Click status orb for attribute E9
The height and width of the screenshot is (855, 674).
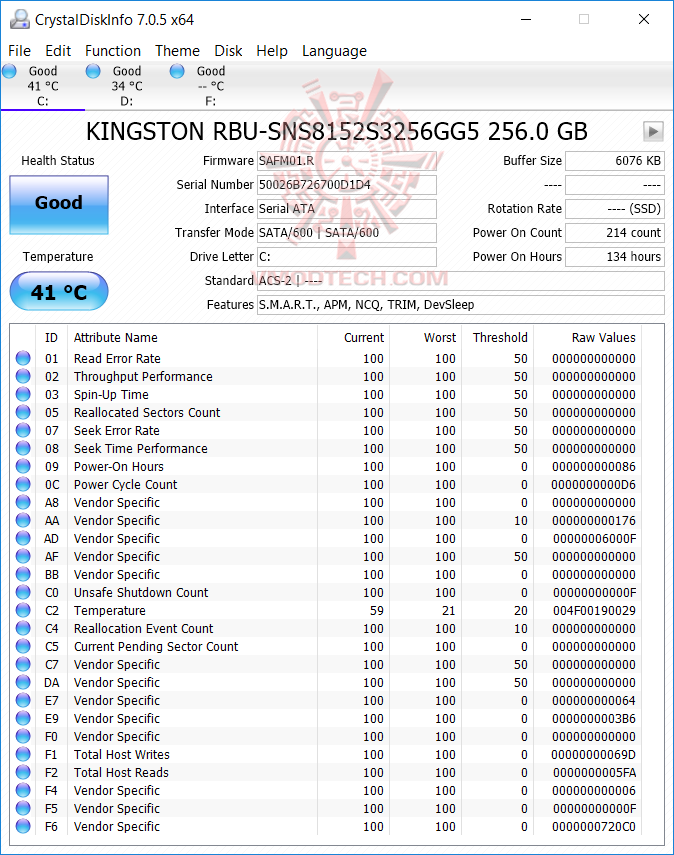coord(23,718)
